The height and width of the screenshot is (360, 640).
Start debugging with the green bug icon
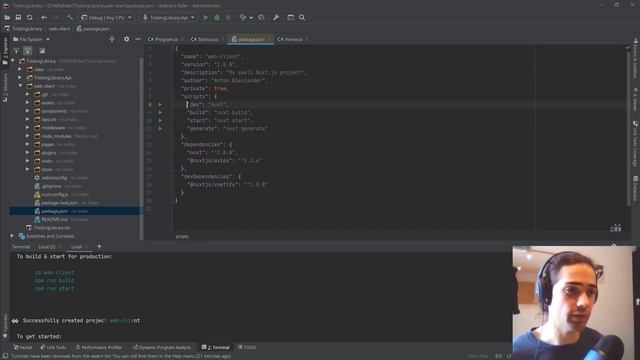(x=217, y=18)
